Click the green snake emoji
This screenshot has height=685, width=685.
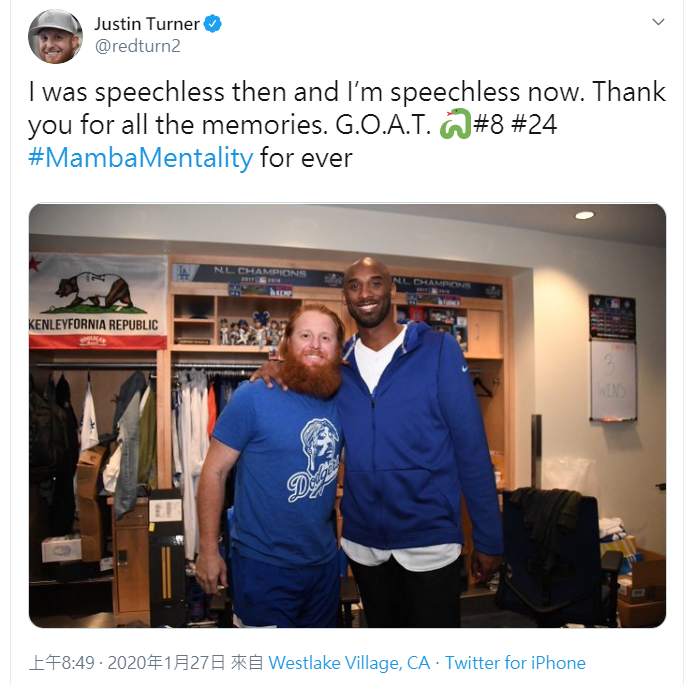(455, 124)
